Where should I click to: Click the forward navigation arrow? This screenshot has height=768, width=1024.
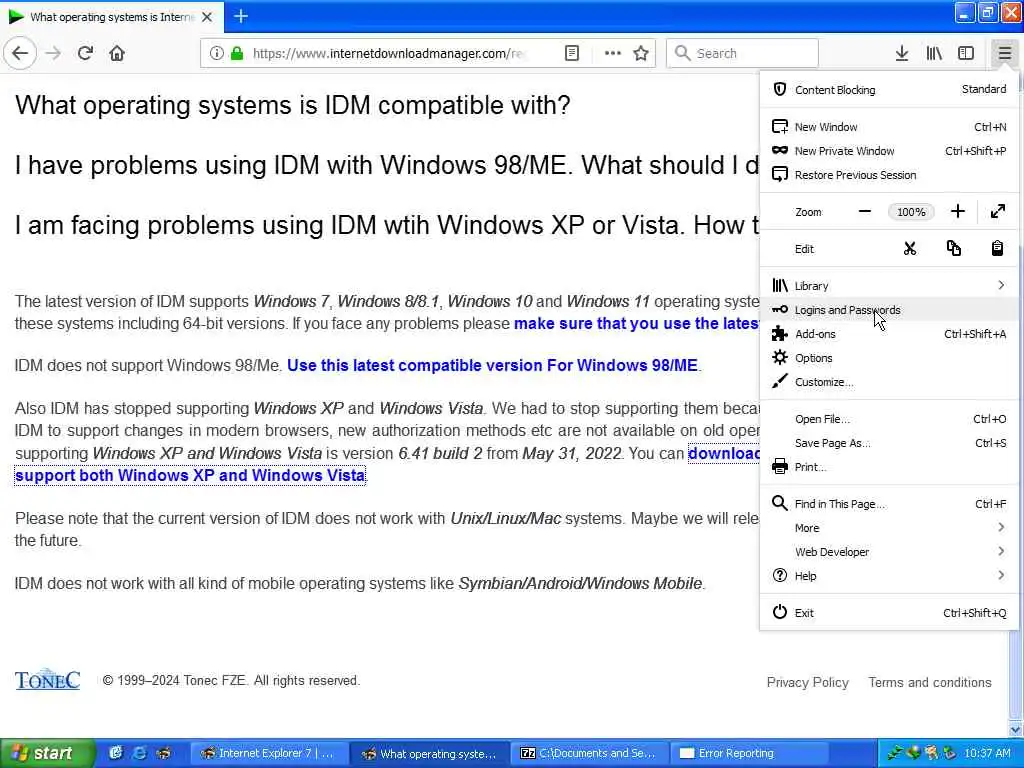tap(54, 53)
